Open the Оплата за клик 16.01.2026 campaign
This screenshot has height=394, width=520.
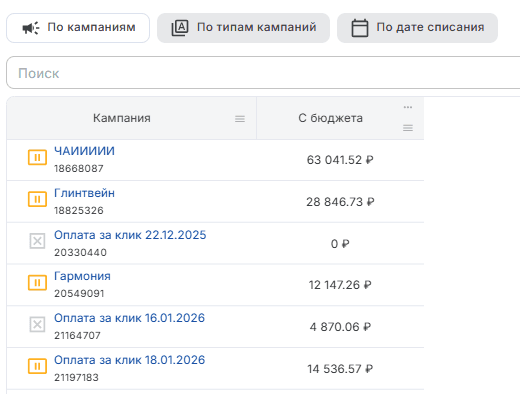point(129,318)
